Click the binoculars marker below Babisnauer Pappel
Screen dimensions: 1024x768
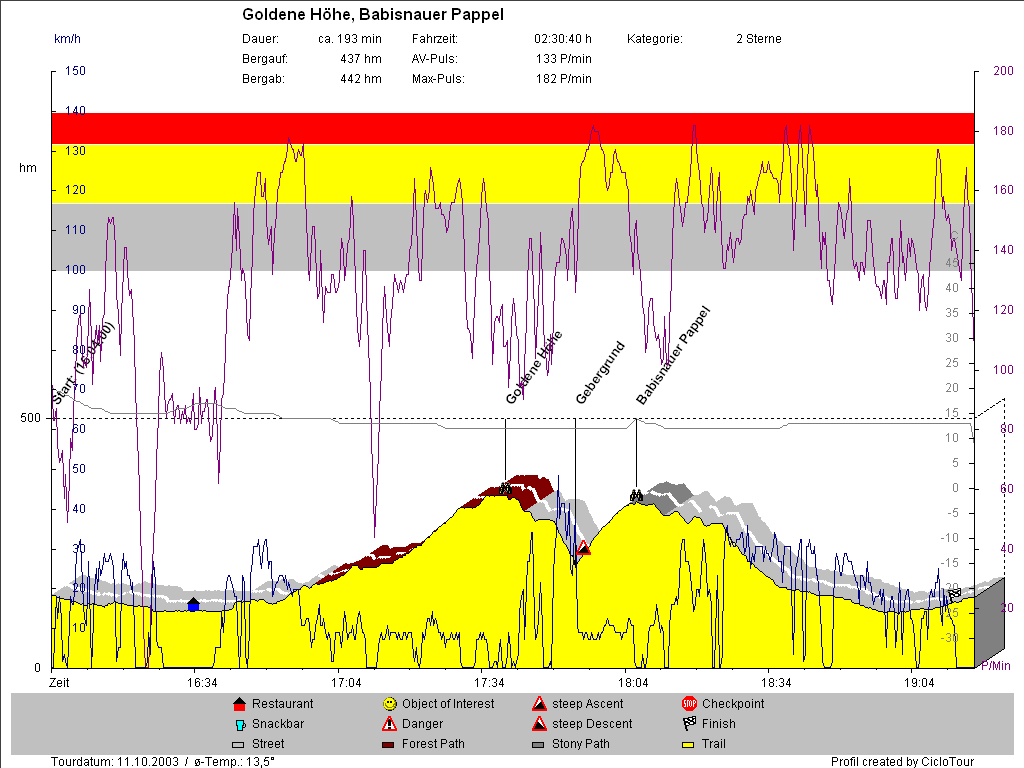click(636, 495)
